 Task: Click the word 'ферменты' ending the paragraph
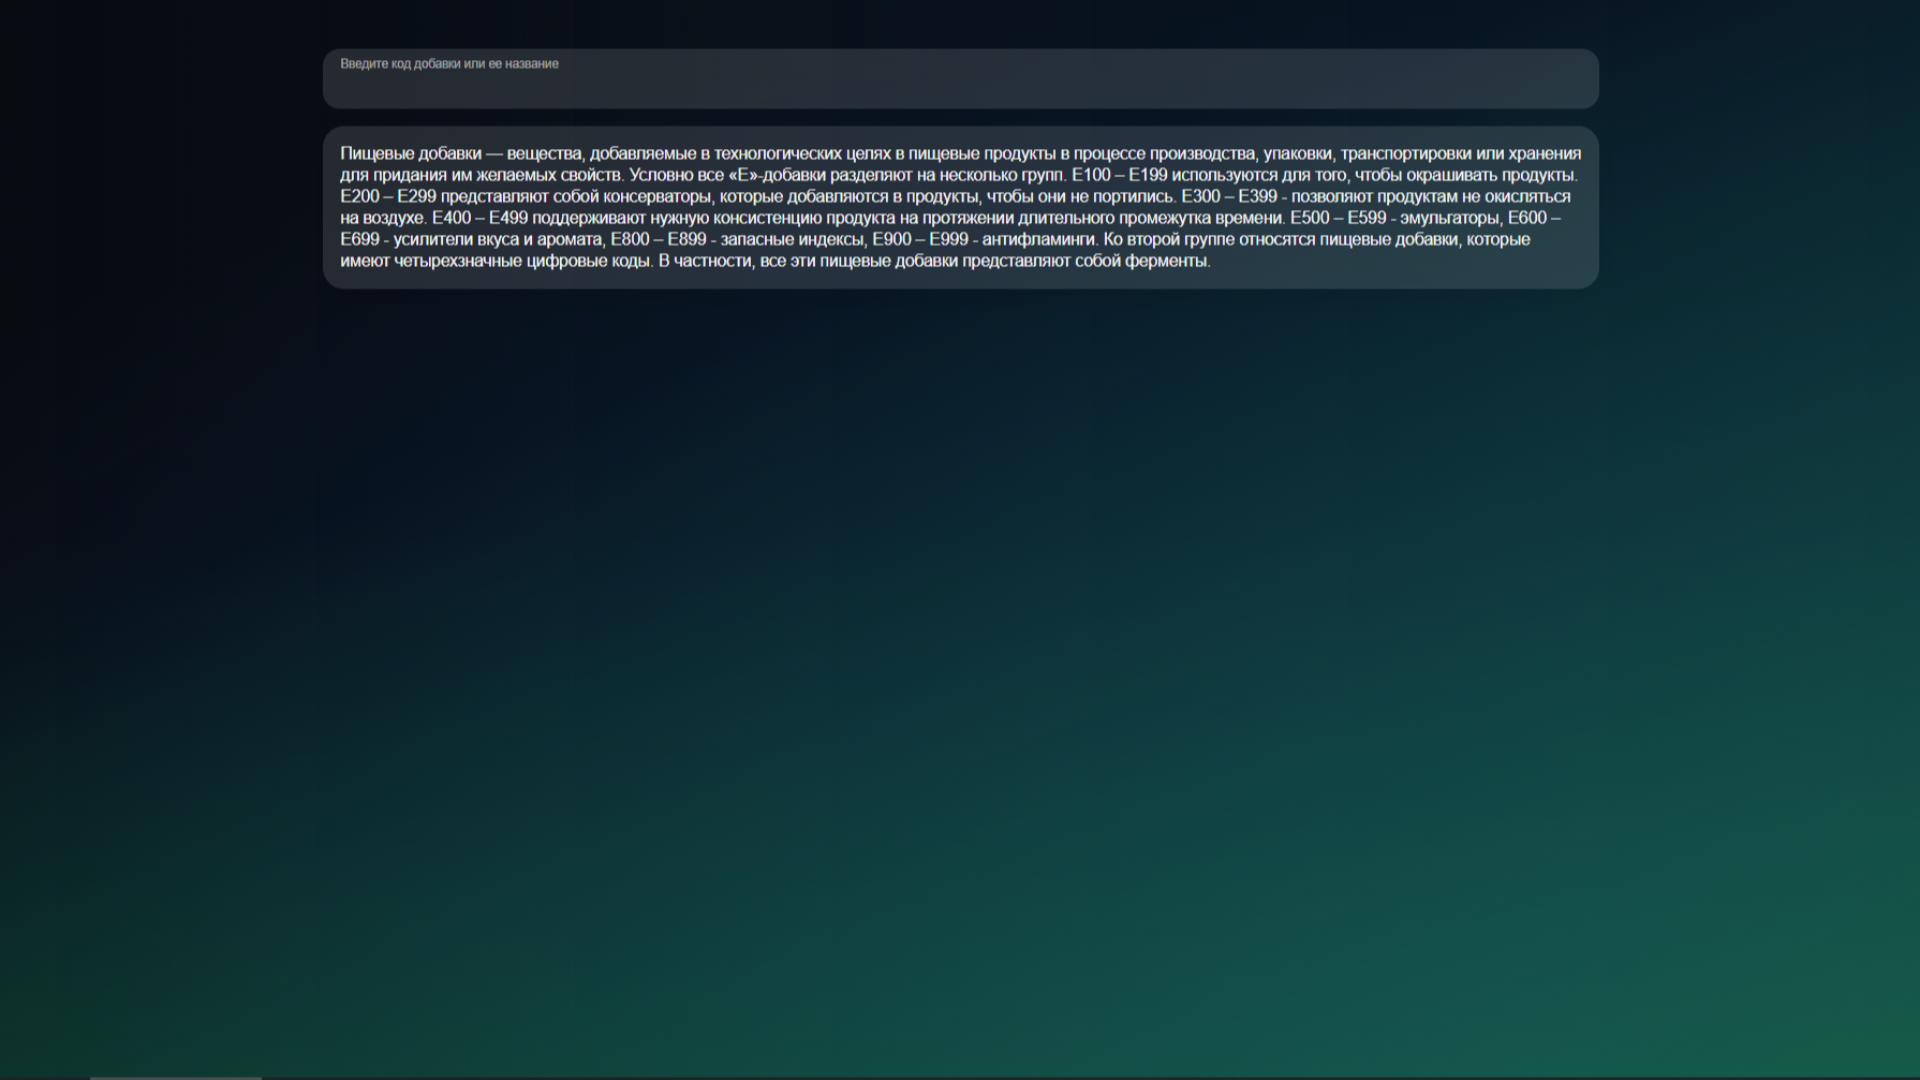[x=1167, y=261]
